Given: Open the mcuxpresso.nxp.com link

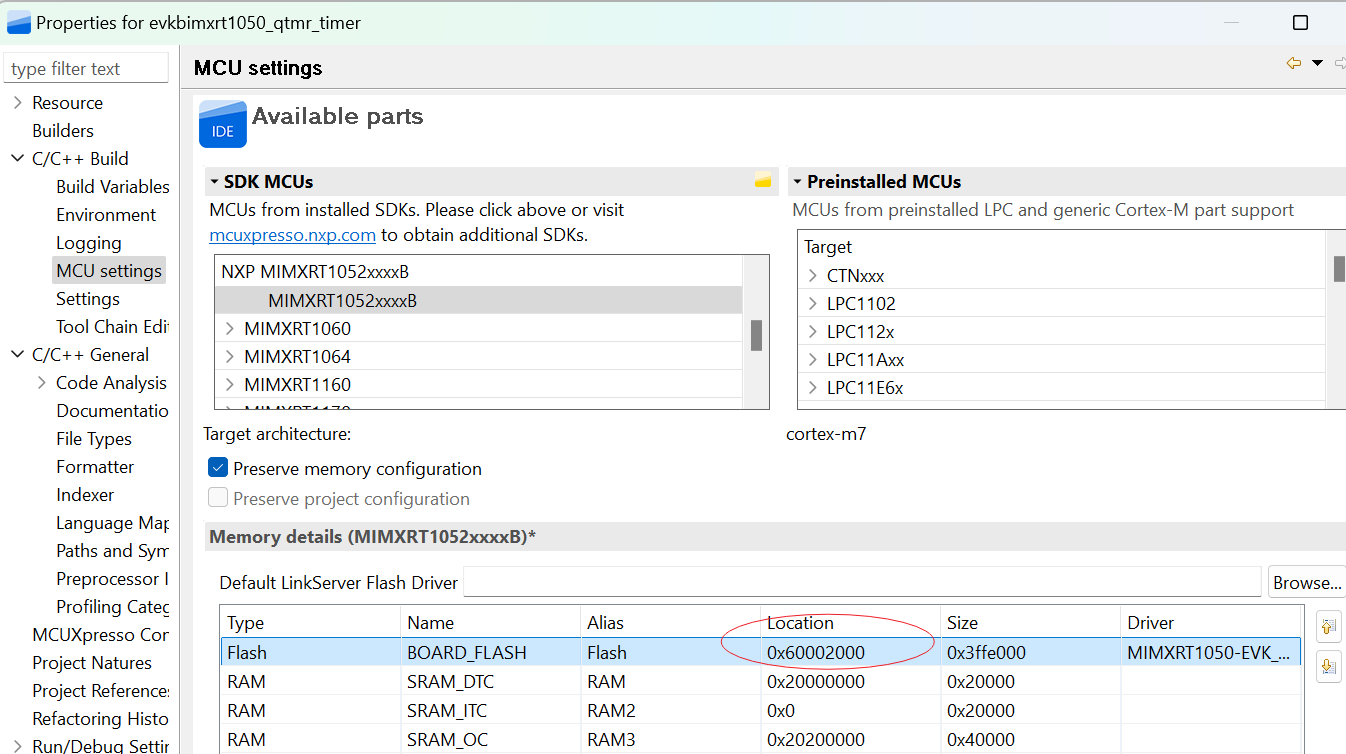Looking at the screenshot, I should coord(292,236).
